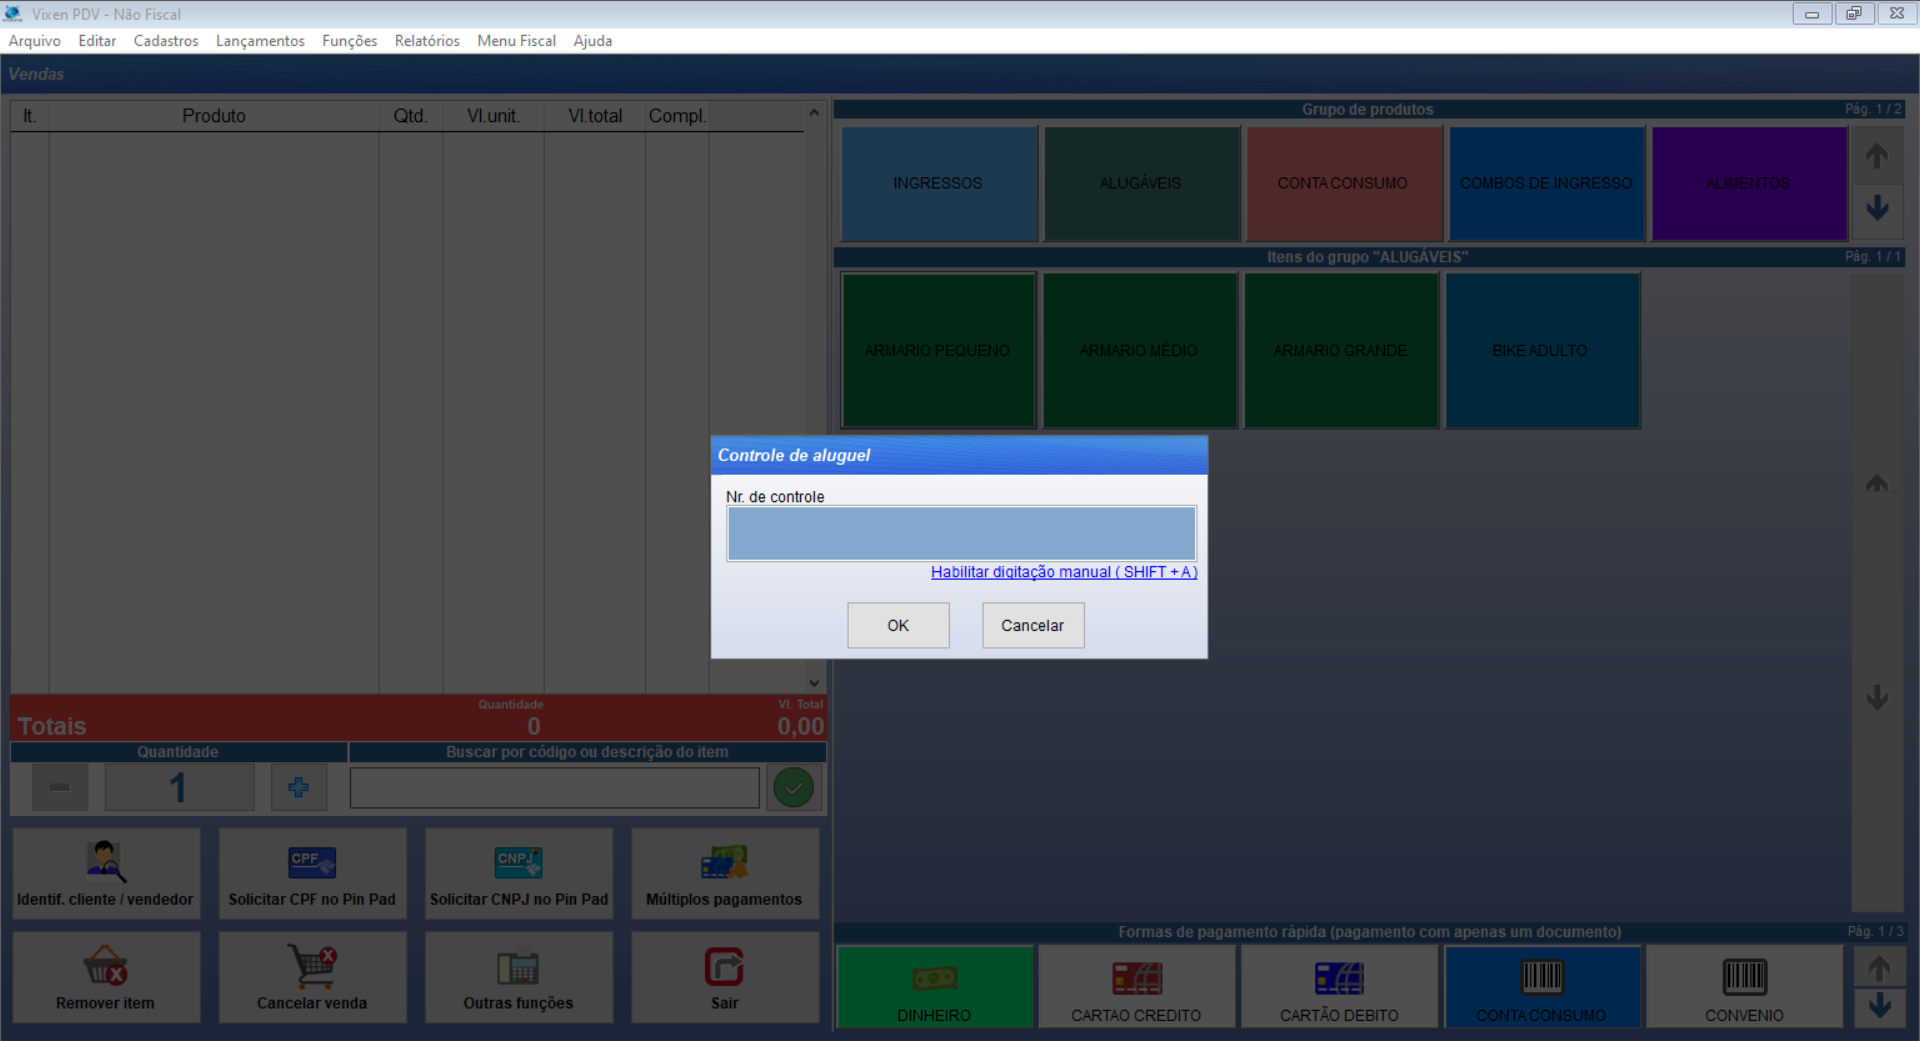Select the COMBOS DE INGRESSO group
Screen dimensions: 1920x1041
1546,183
